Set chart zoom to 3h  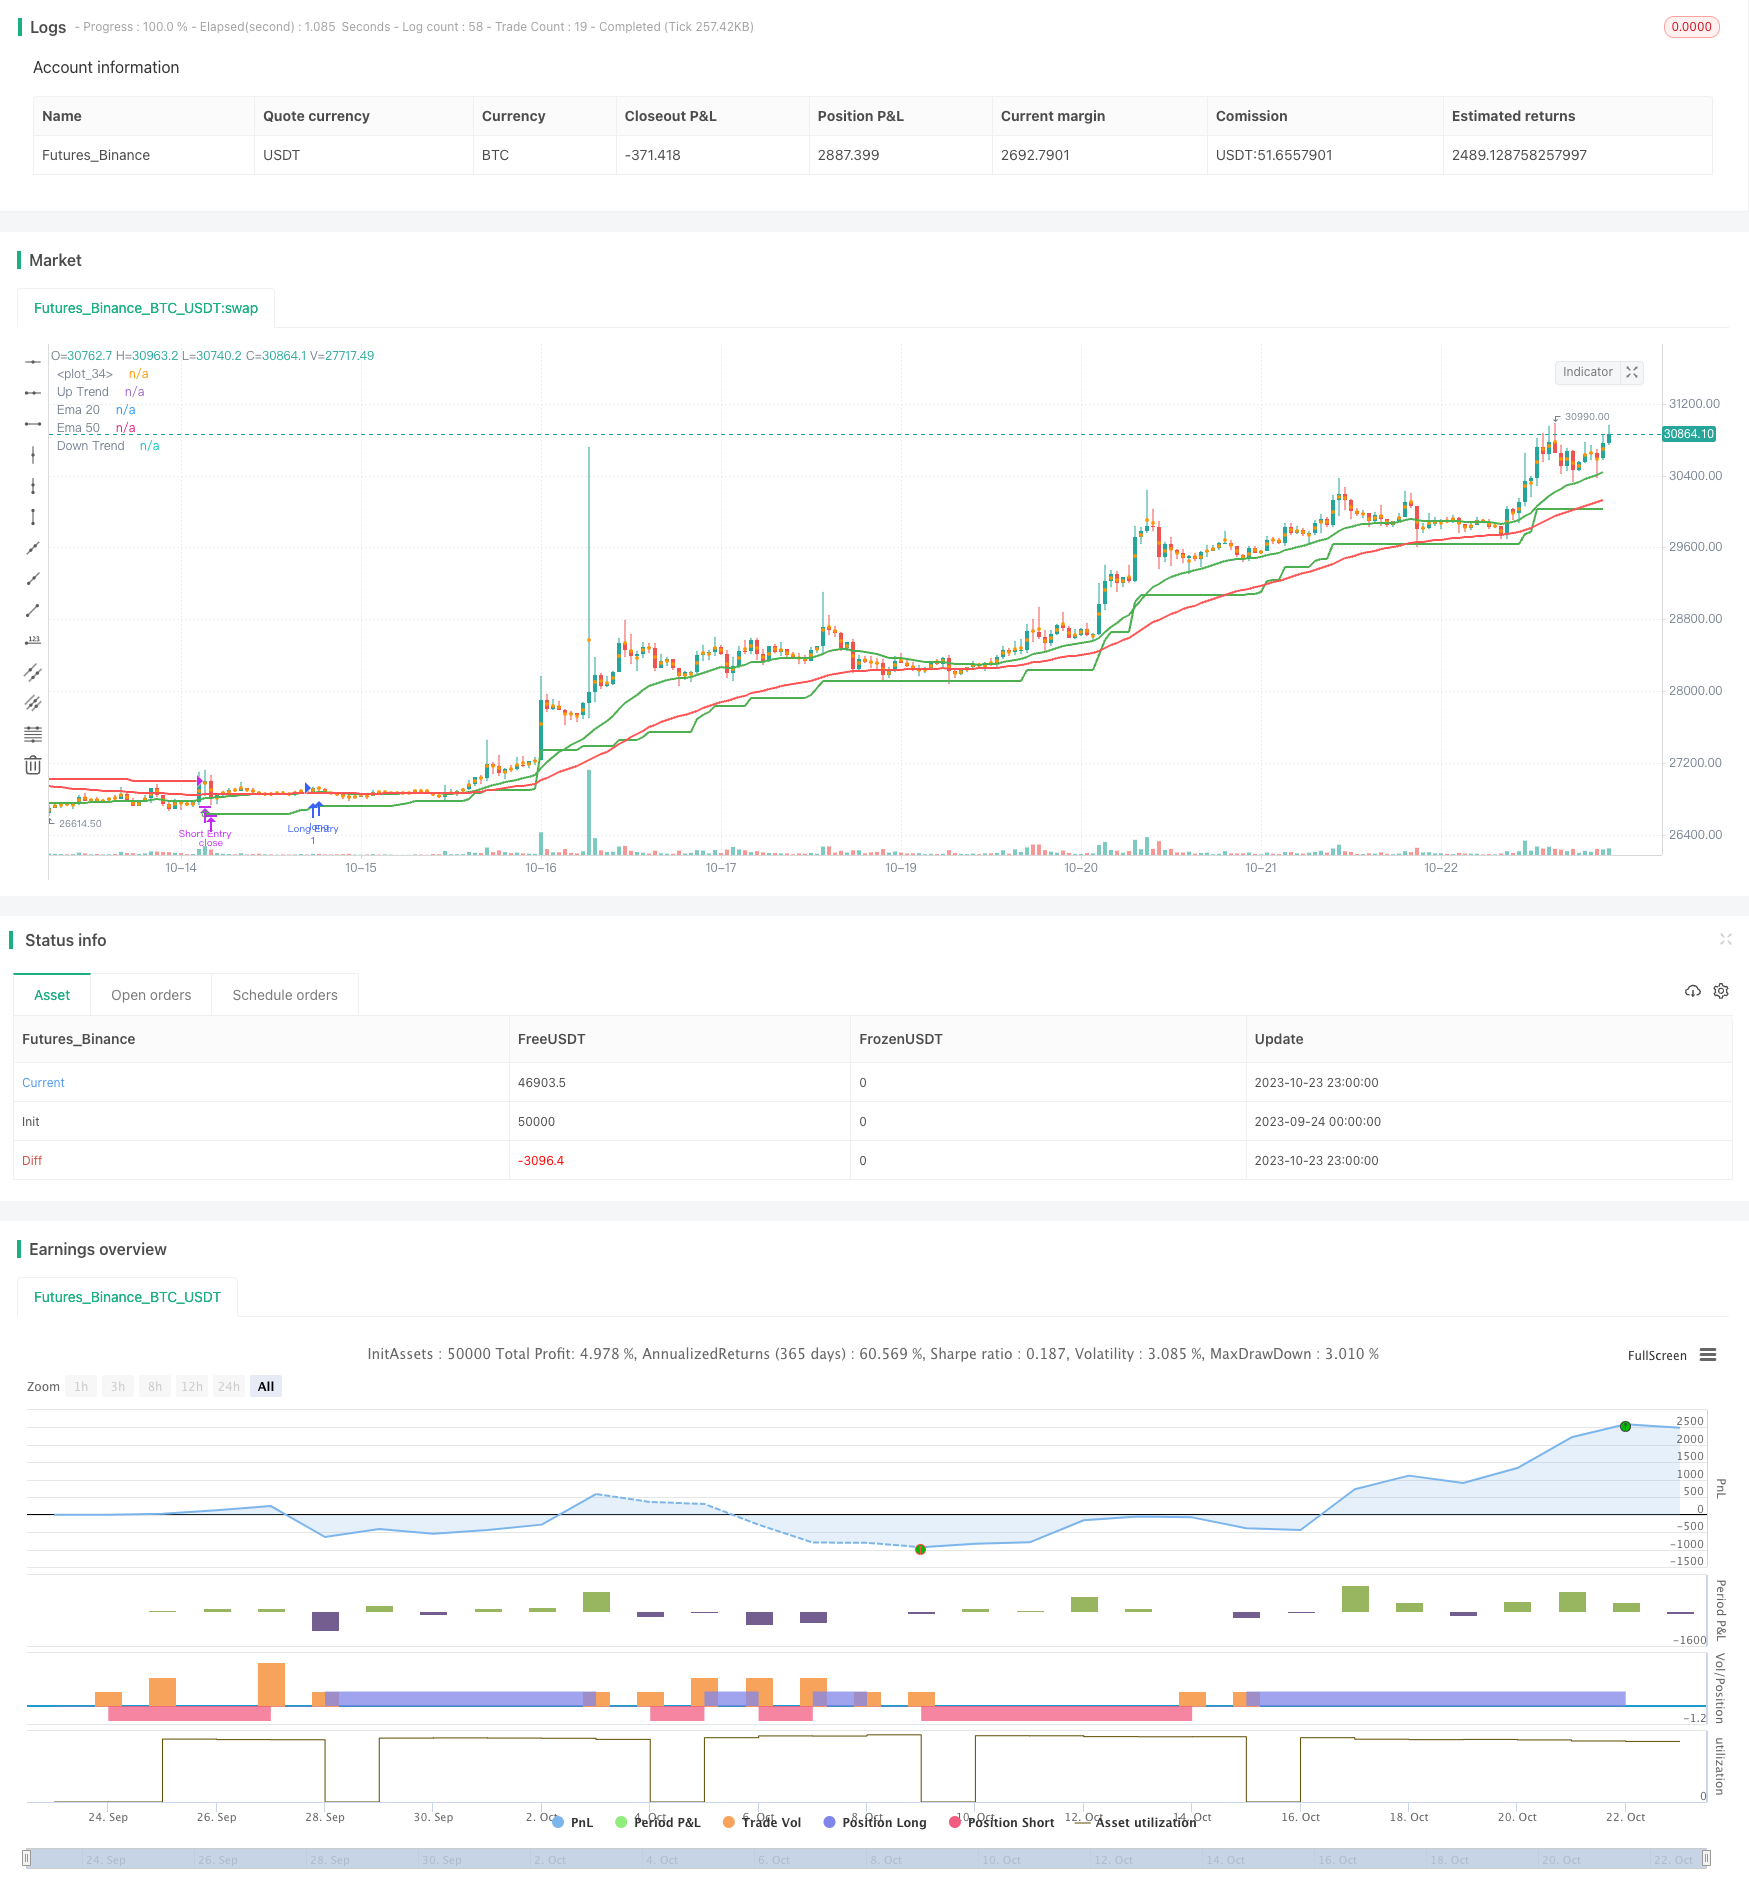[118, 1386]
